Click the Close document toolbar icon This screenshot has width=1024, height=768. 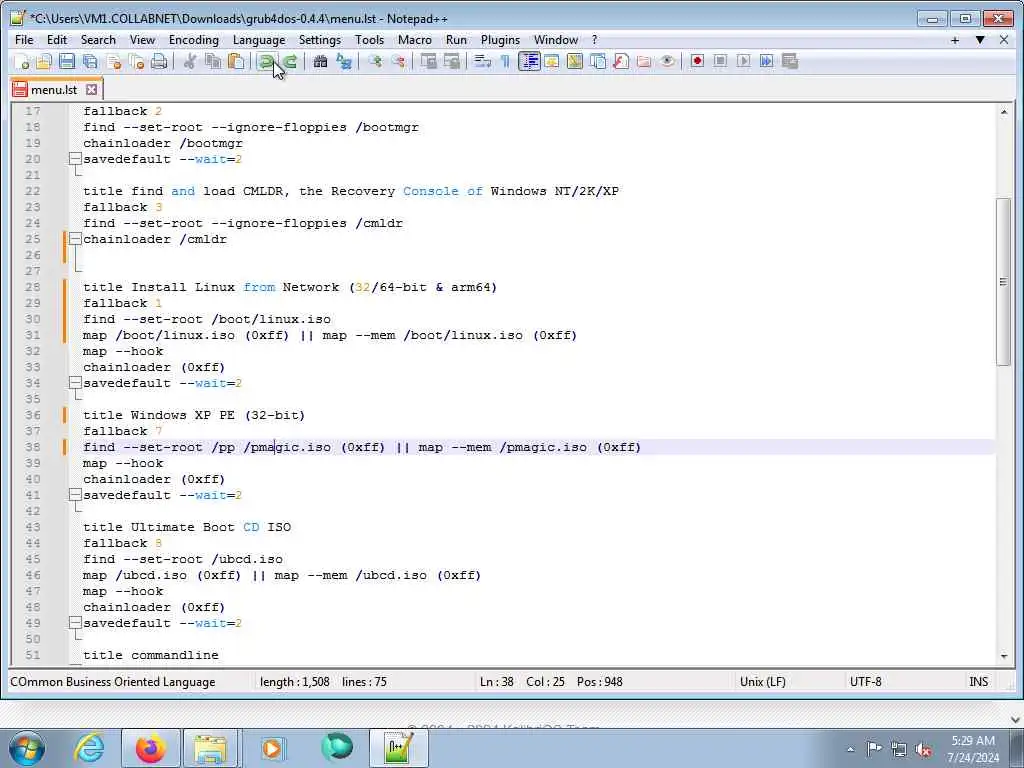coord(114,61)
